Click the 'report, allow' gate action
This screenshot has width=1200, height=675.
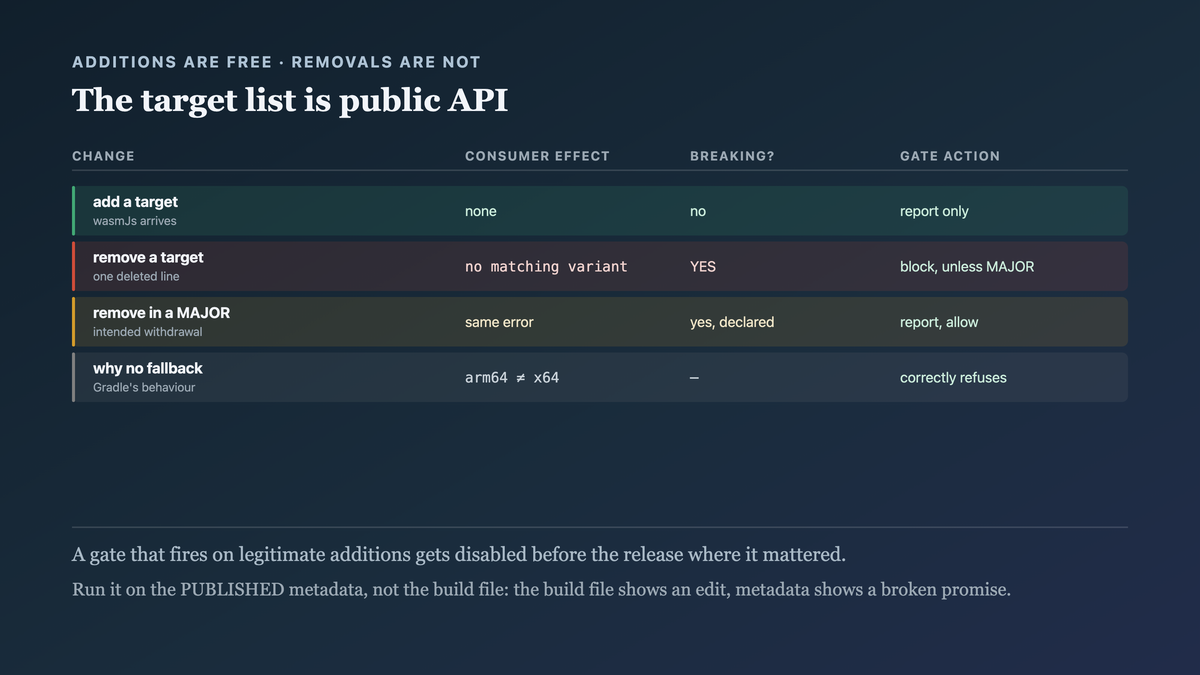pyautogui.click(x=939, y=322)
